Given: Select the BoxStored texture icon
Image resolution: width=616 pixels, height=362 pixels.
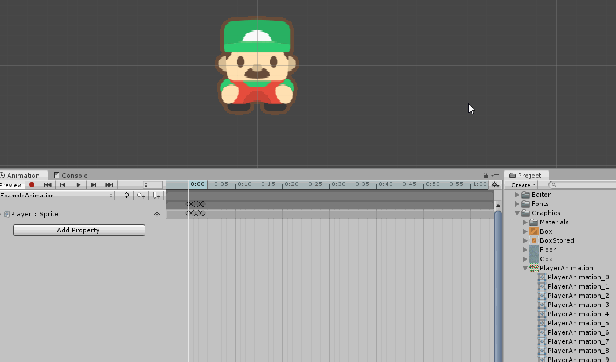Looking at the screenshot, I should pos(534,241).
